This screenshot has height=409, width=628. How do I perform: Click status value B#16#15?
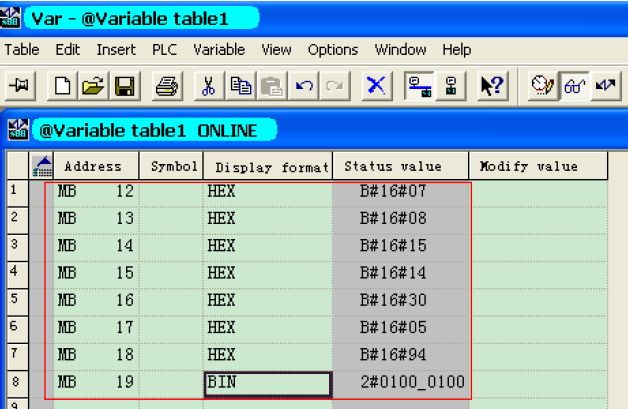[x=401, y=246]
